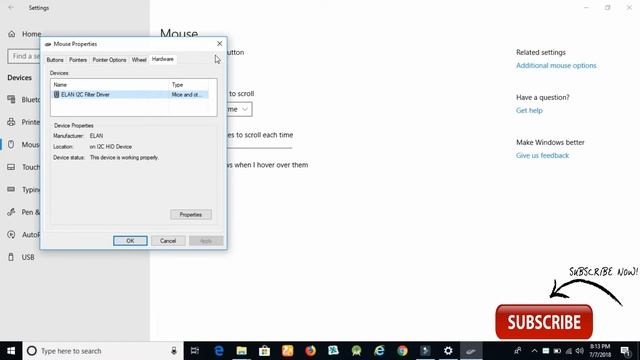Open the dark taskbar app beside Settings gear
This screenshot has width=640, height=360.
(425, 351)
